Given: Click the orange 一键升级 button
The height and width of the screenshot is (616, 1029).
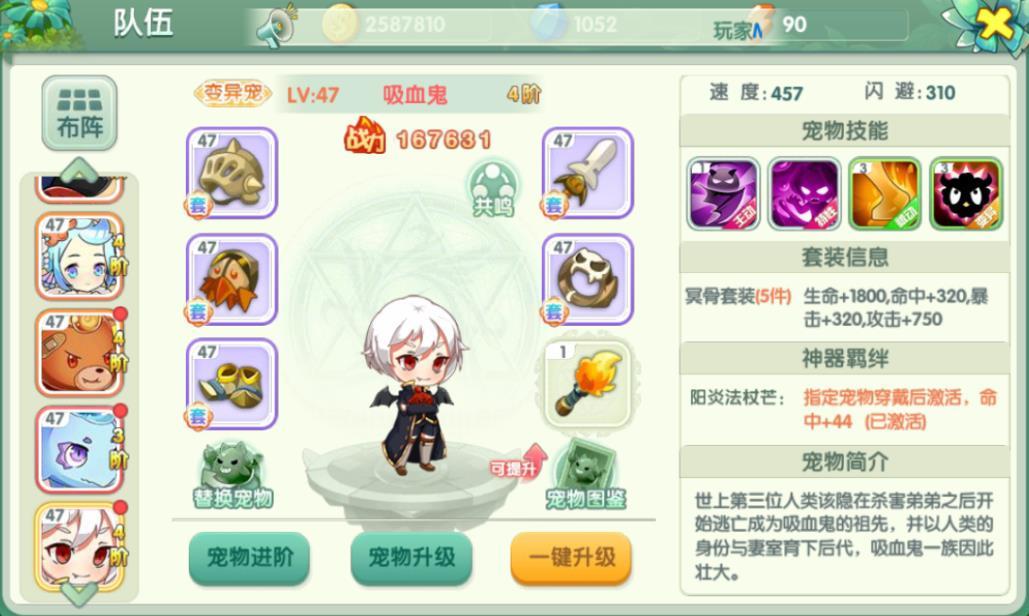Looking at the screenshot, I should [x=571, y=558].
